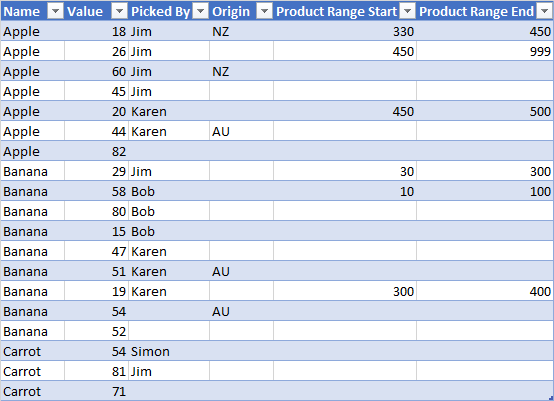Click Karen in the value 19 row
The height and width of the screenshot is (401, 554).
pyautogui.click(x=169, y=291)
